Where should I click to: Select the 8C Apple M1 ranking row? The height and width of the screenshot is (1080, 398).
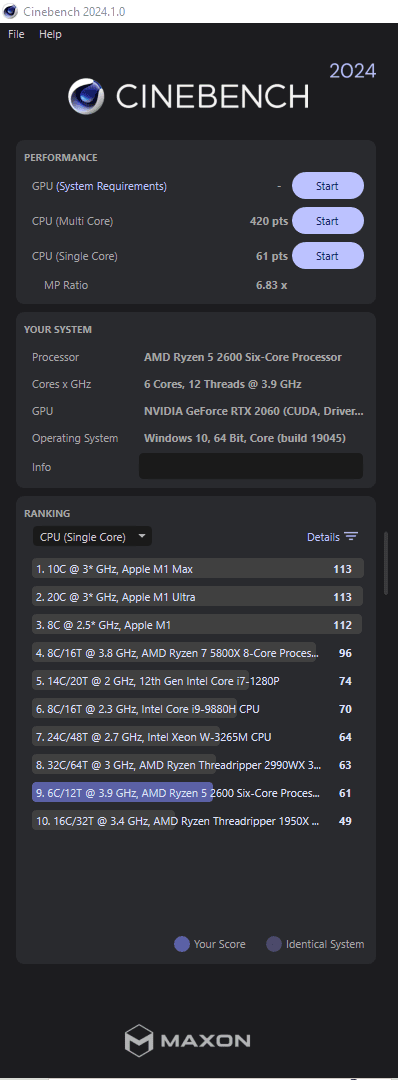tap(198, 625)
